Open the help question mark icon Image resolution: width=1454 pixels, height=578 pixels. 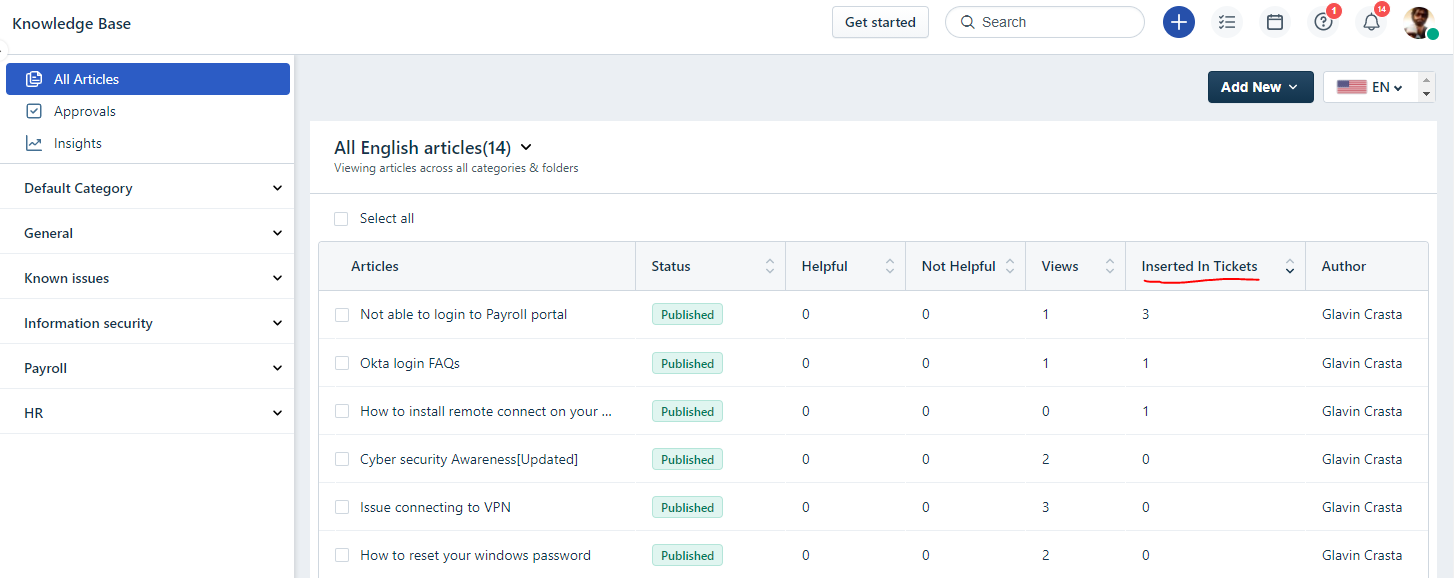(x=1323, y=22)
